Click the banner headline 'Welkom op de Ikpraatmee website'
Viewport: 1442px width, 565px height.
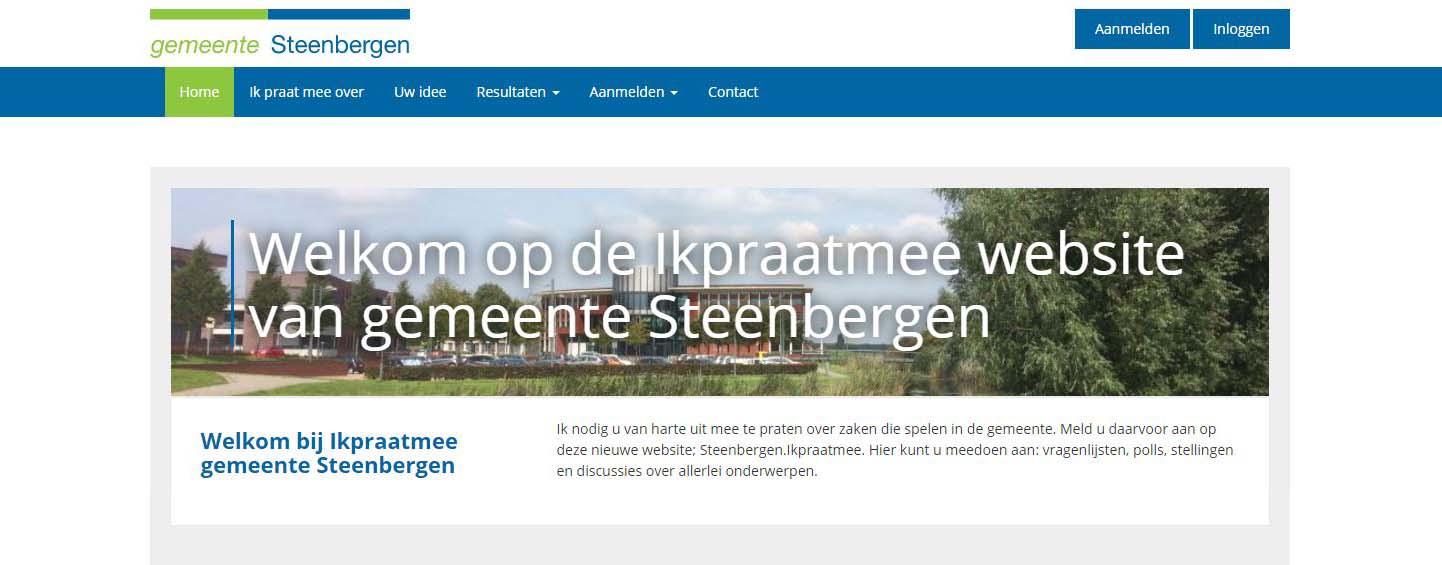coord(715,254)
